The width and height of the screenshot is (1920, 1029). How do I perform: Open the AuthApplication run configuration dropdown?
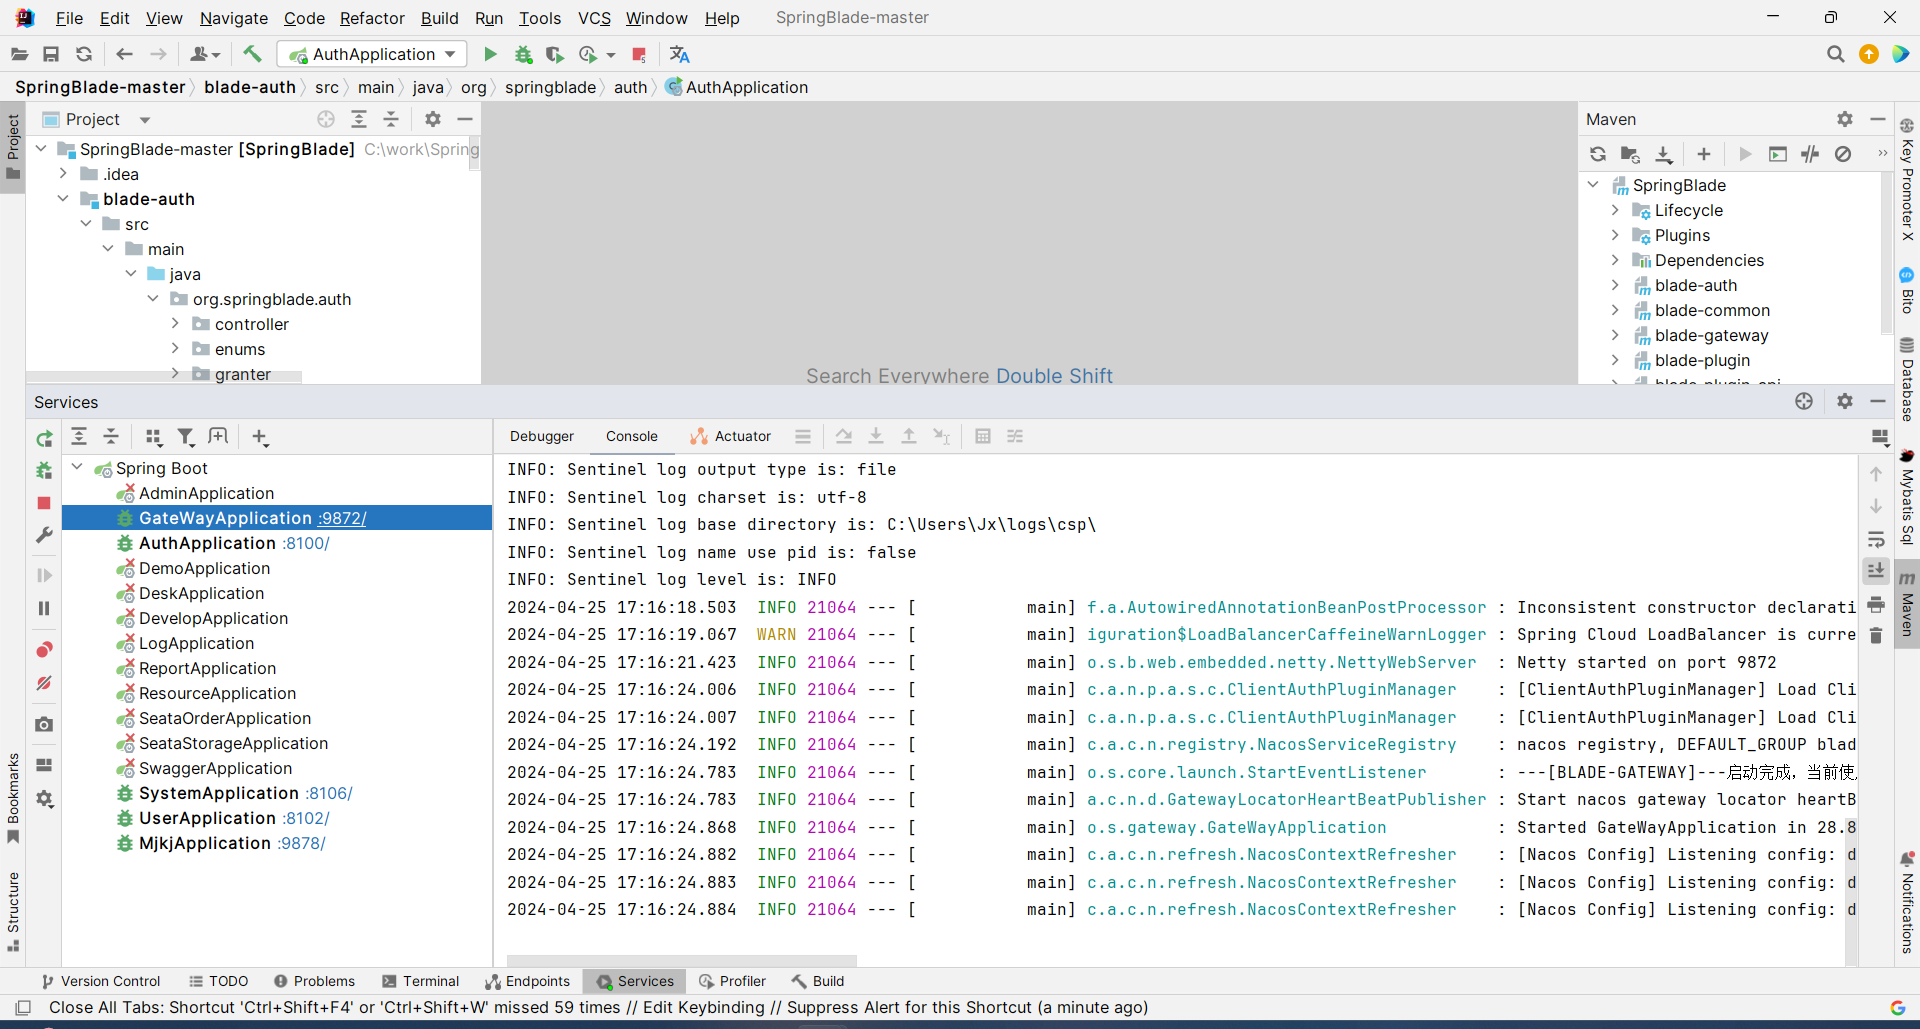450,54
